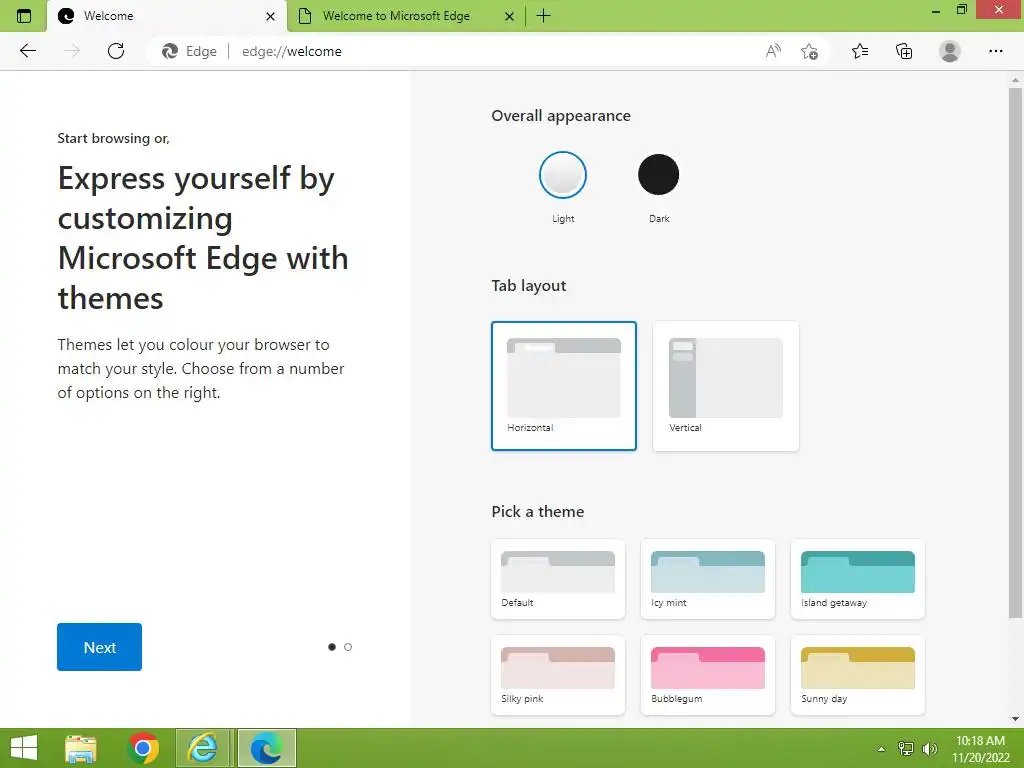1024x768 pixels.
Task: Select the second page indicator dot
Action: [348, 647]
